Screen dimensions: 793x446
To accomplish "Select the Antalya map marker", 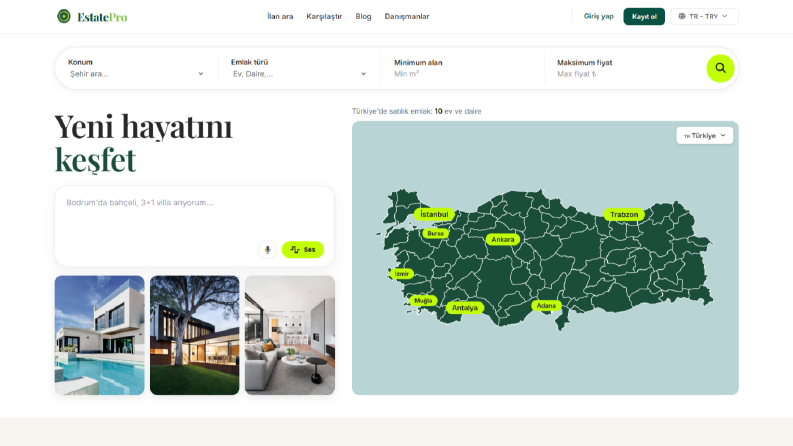I will pyautogui.click(x=465, y=308).
